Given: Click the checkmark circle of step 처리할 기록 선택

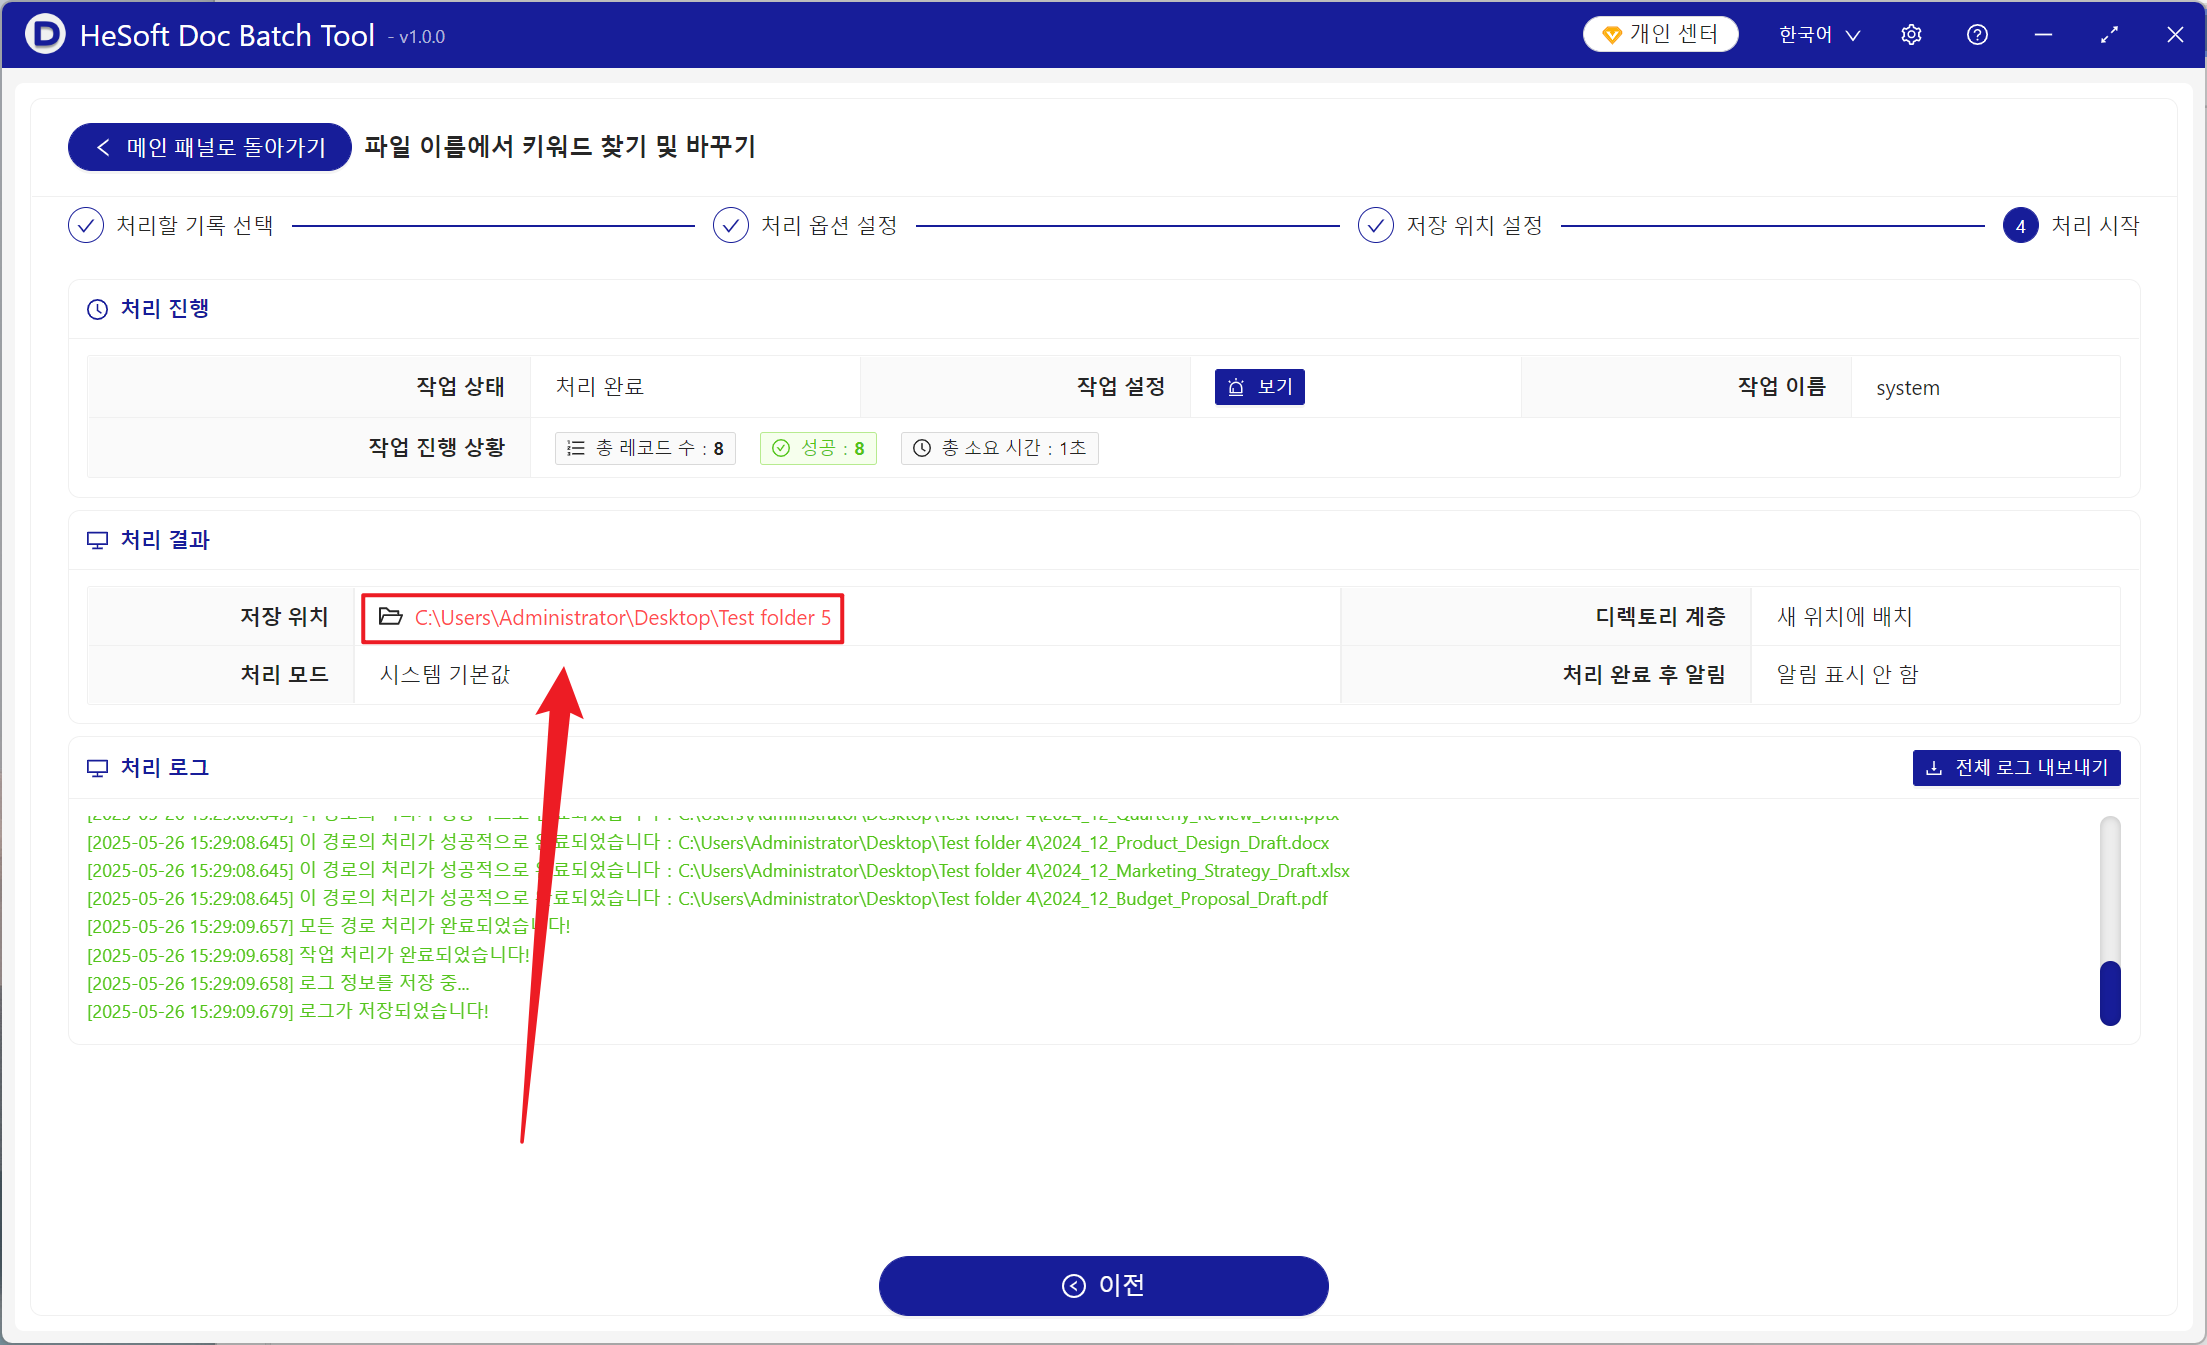Looking at the screenshot, I should click(86, 226).
